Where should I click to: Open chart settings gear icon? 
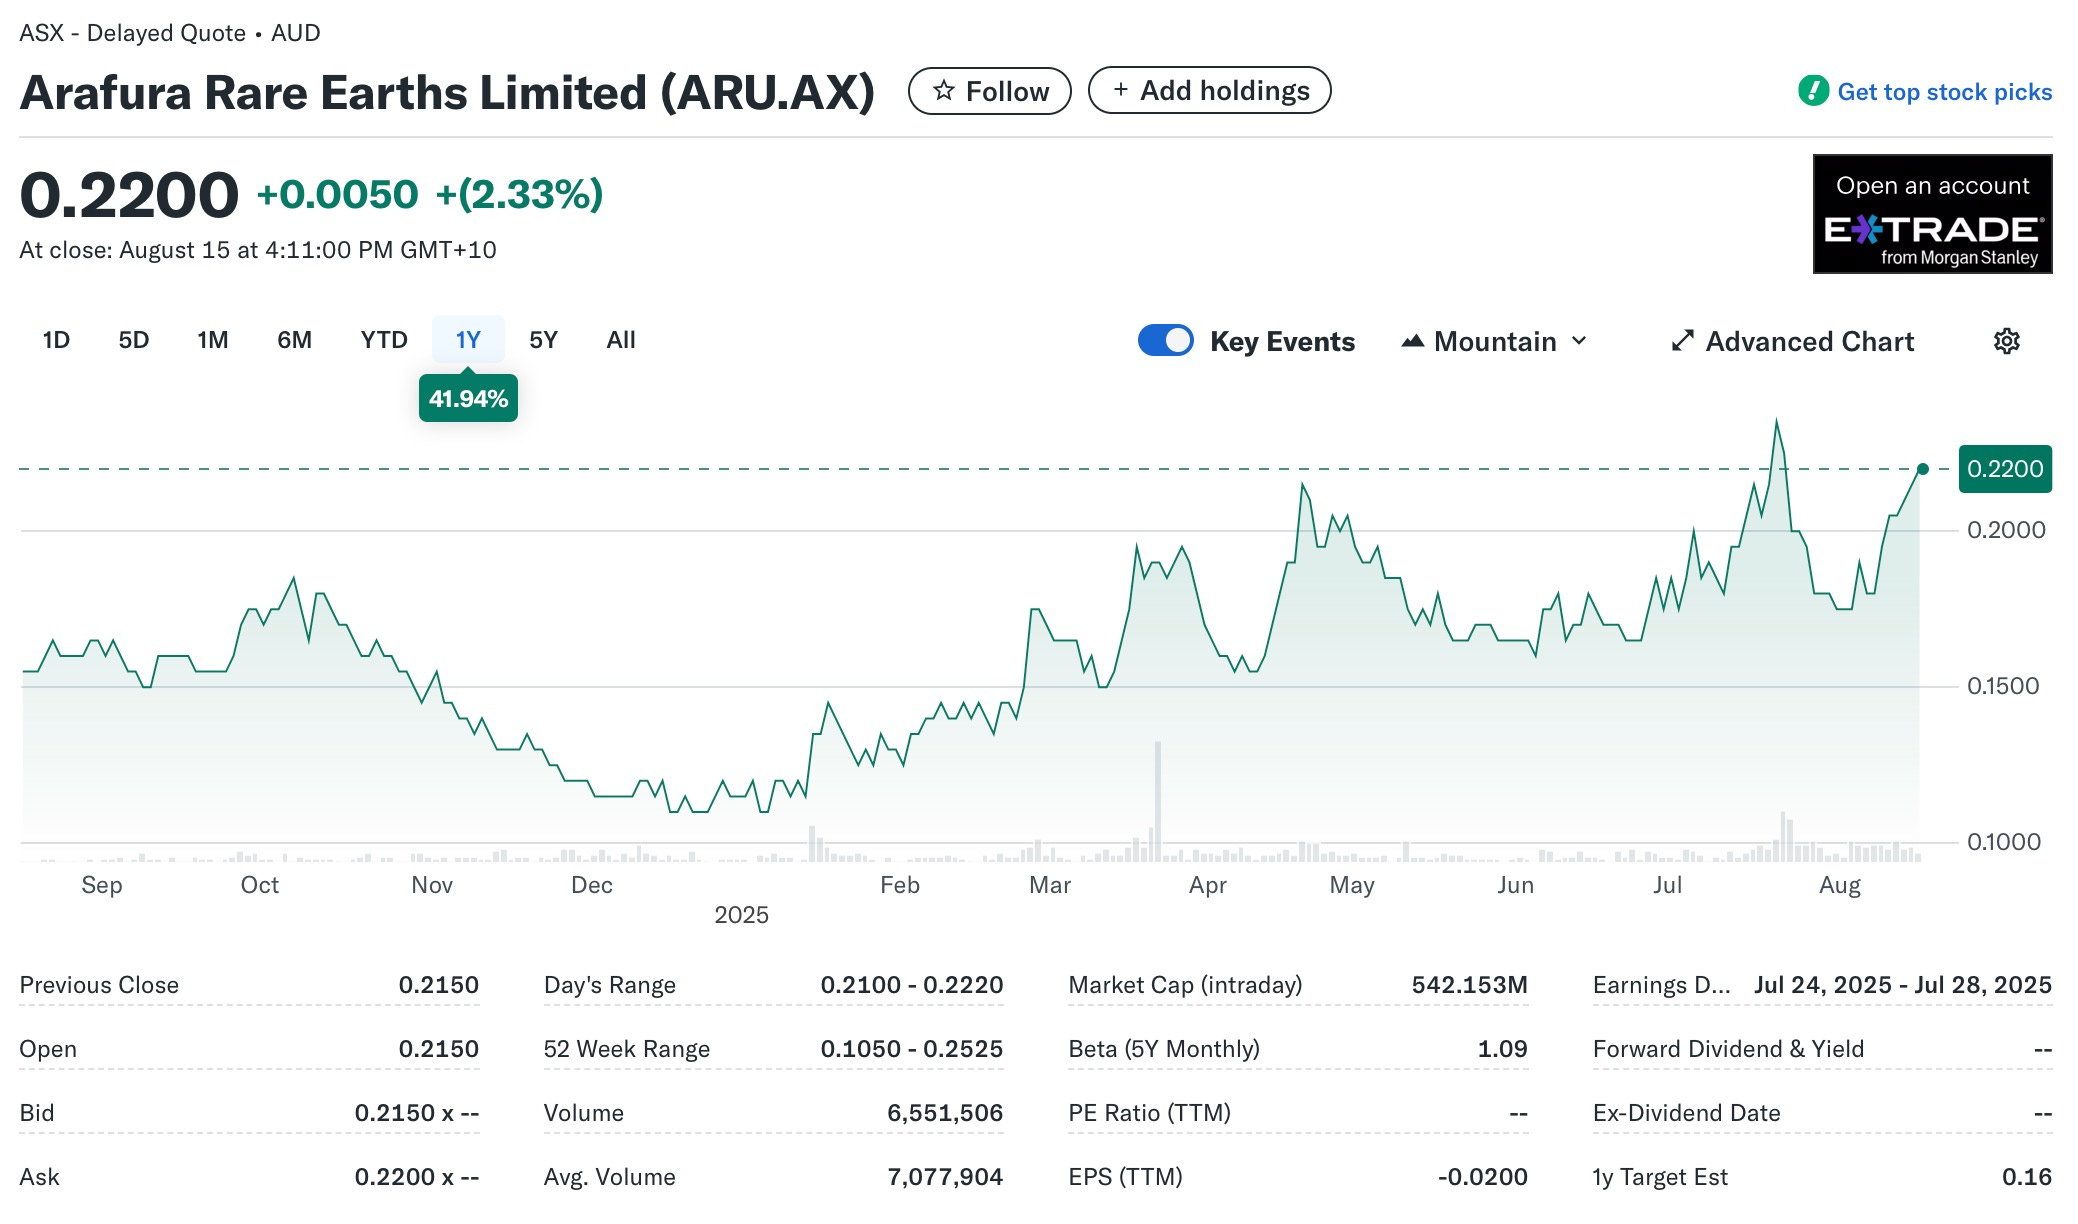[x=2006, y=341]
